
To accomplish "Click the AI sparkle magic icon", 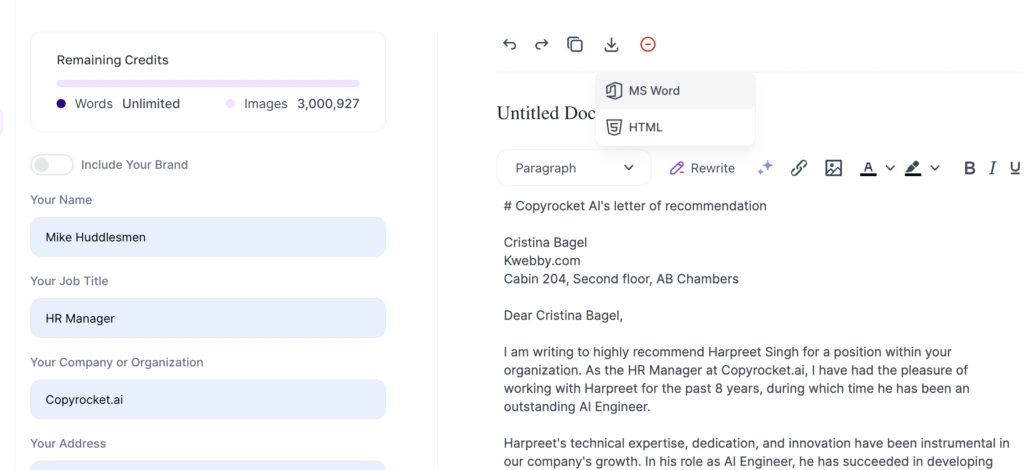I will tap(765, 168).
